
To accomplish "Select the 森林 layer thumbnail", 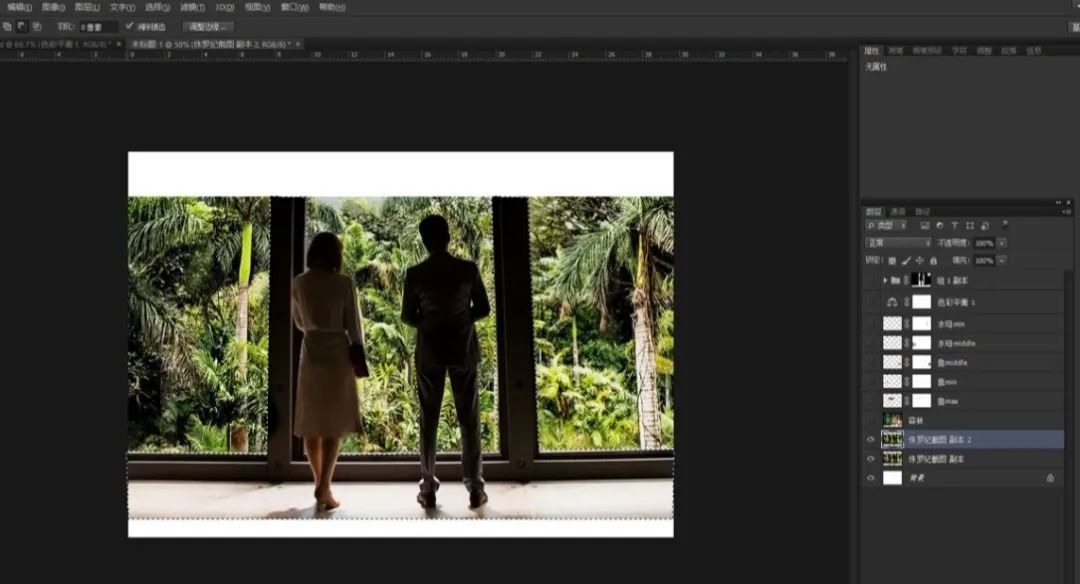I will tap(893, 420).
